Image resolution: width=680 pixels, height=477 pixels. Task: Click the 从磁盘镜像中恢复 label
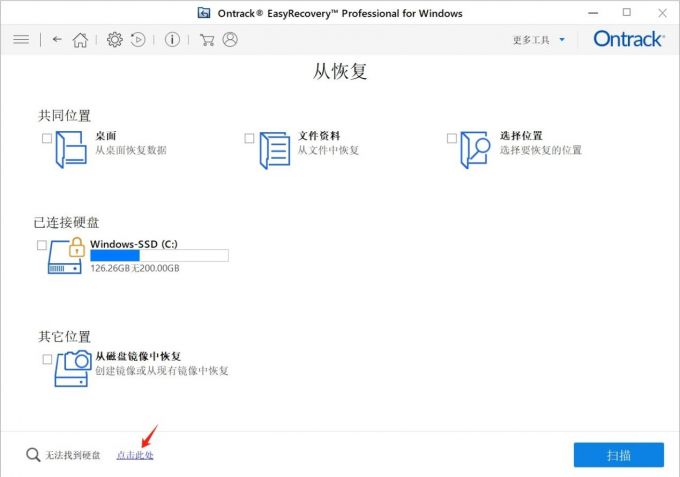[x=138, y=356]
